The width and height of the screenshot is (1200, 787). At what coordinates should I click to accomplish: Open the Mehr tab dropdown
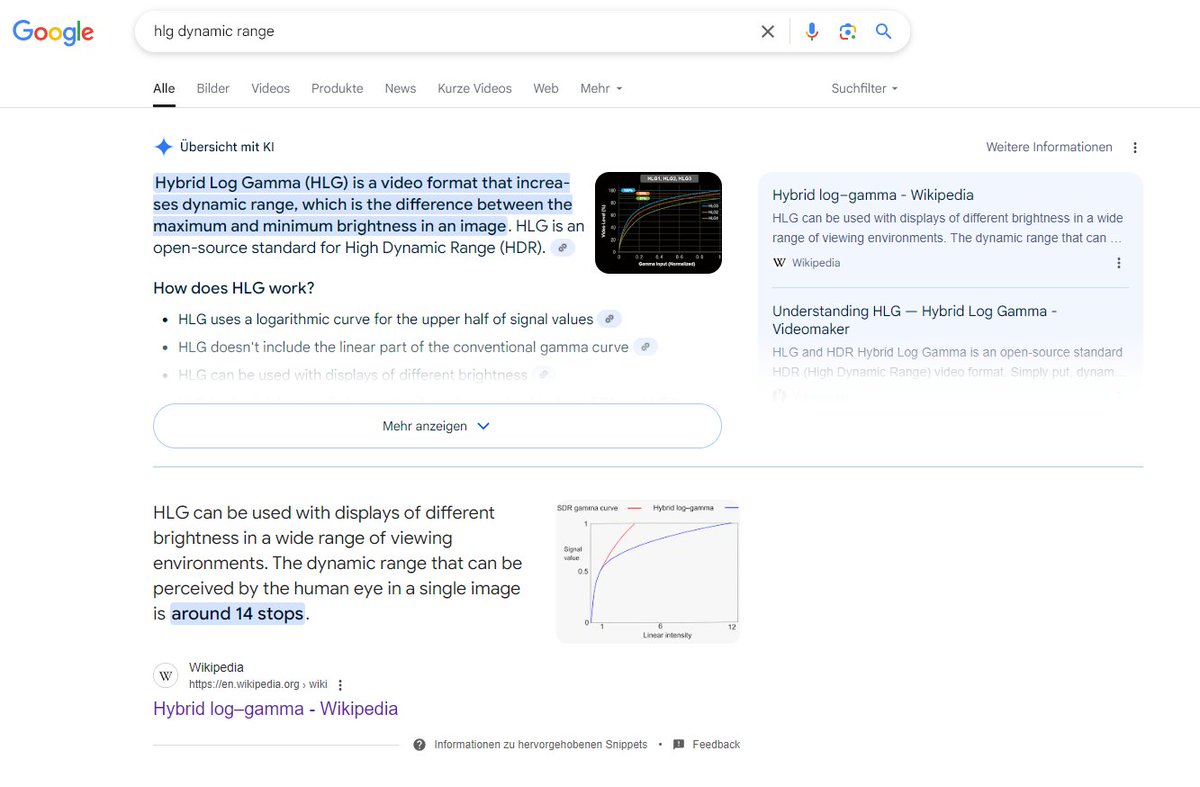pyautogui.click(x=600, y=88)
